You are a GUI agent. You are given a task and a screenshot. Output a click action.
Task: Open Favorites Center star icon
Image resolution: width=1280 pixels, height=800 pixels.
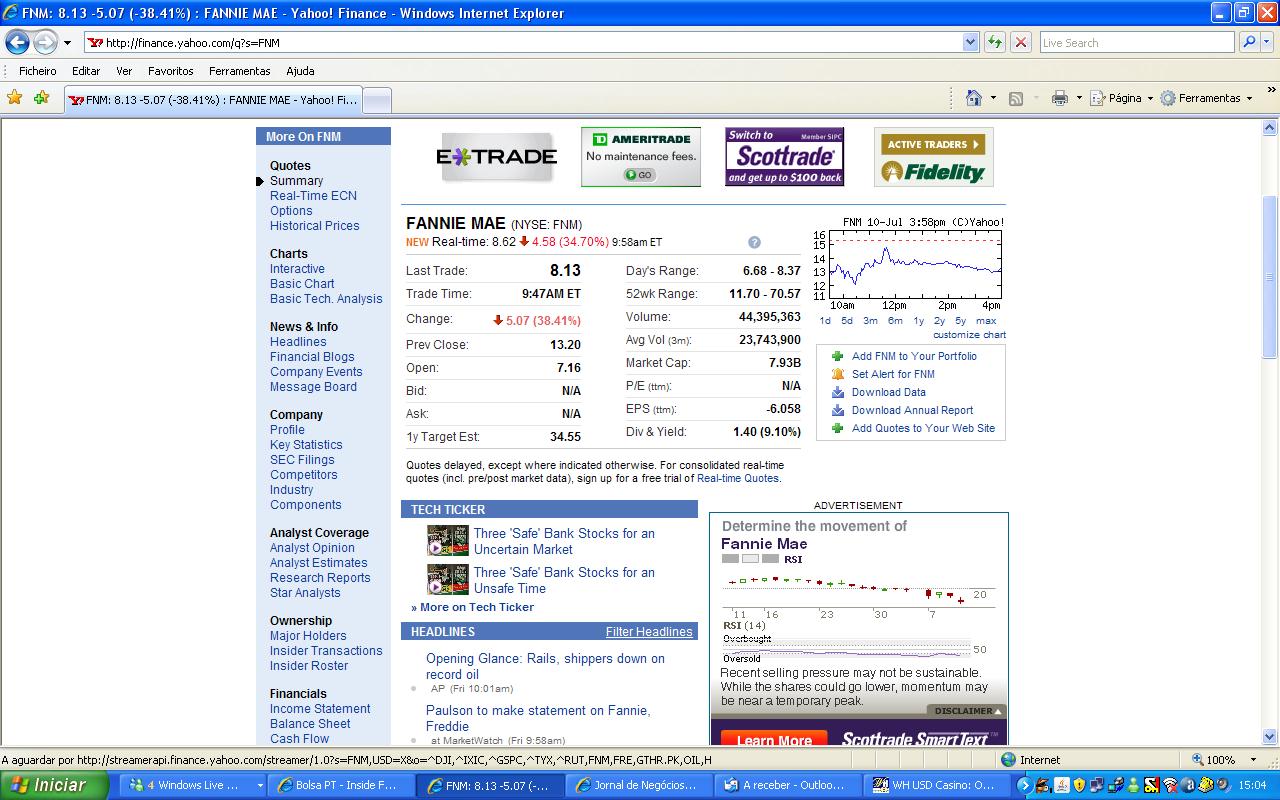[x=14, y=97]
